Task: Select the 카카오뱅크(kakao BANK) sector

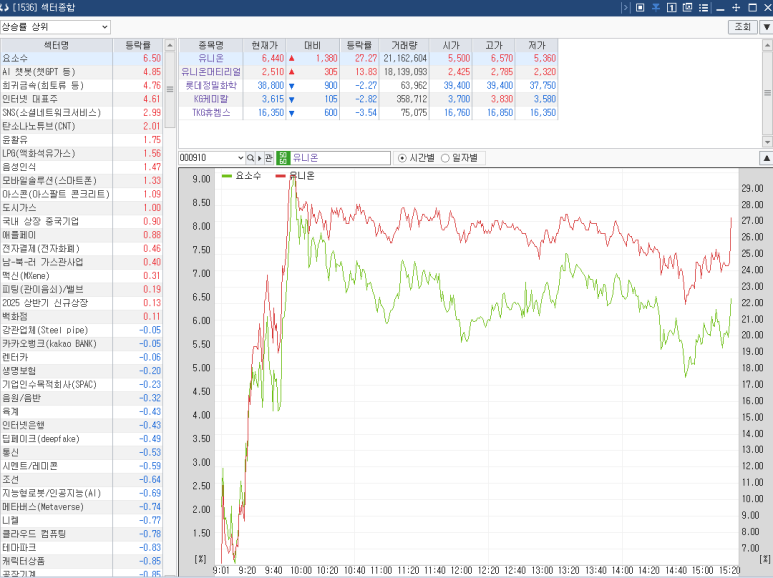Action: point(81,344)
